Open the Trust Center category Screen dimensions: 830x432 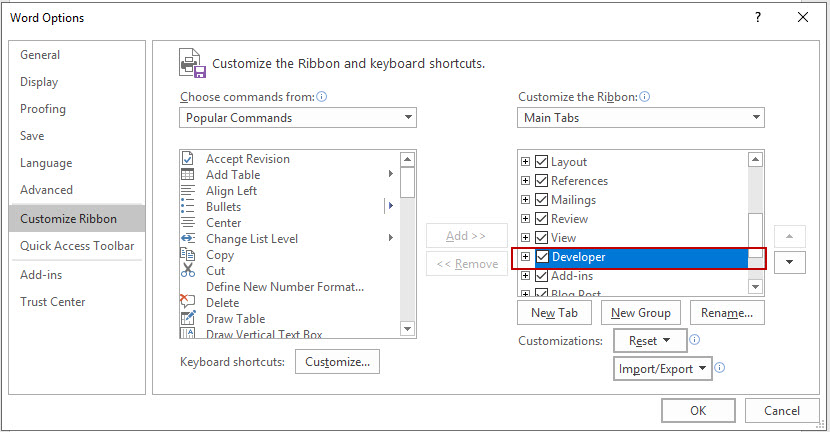click(53, 302)
